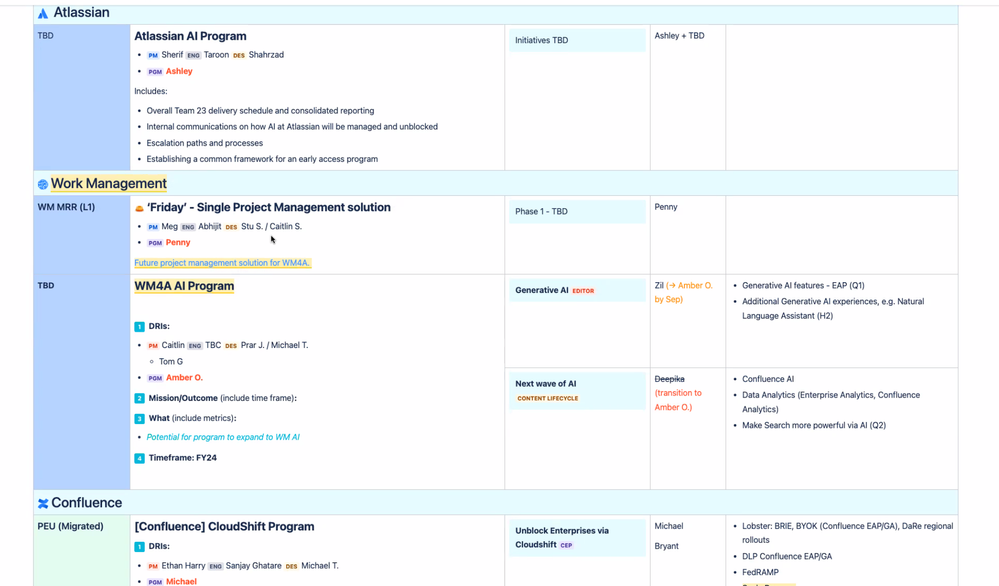Click the 'Includes:' label

[x=150, y=91]
